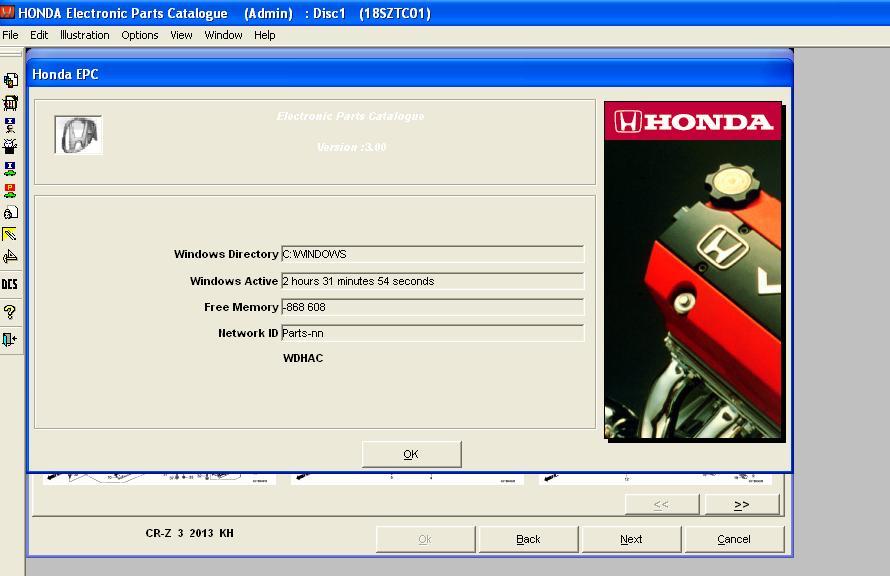Click the WDHAC text label
This screenshot has width=890, height=576.
303,358
